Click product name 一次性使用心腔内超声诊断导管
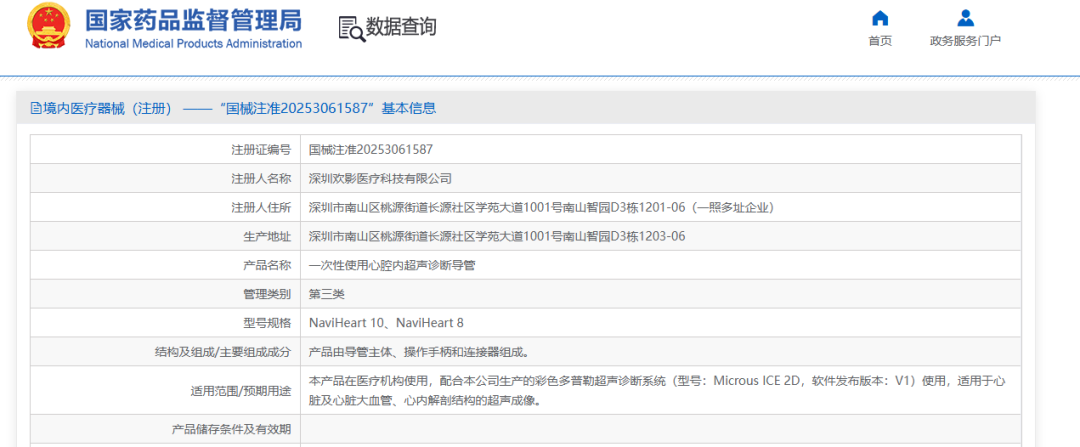Viewport: 1080px width, 447px height. pyautogui.click(x=392, y=265)
